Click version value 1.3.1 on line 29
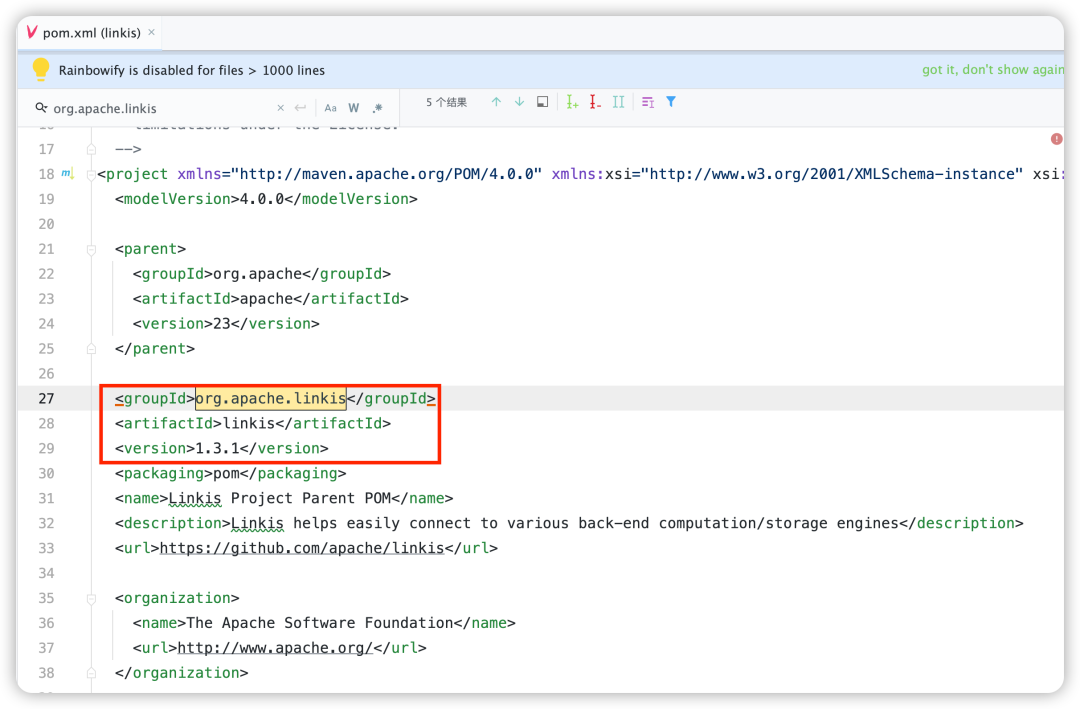The image size is (1080, 709). point(218,449)
